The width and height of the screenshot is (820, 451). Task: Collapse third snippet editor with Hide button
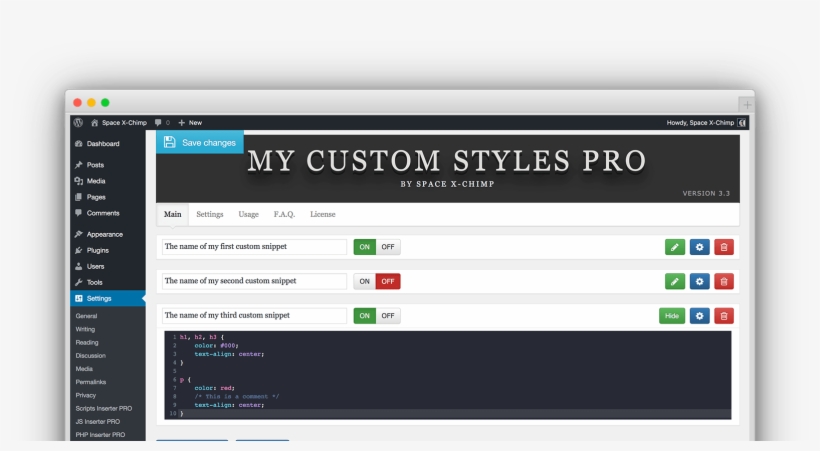pyautogui.click(x=672, y=316)
